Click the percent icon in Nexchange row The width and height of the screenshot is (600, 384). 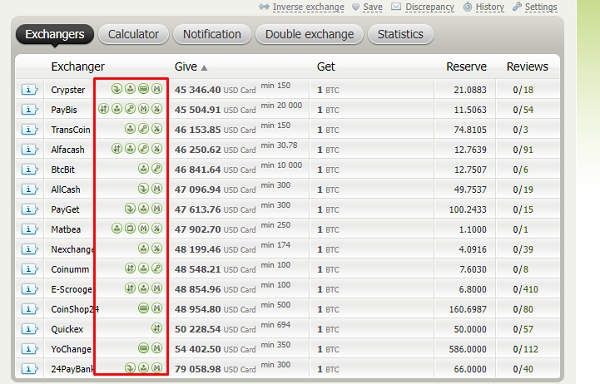point(157,248)
